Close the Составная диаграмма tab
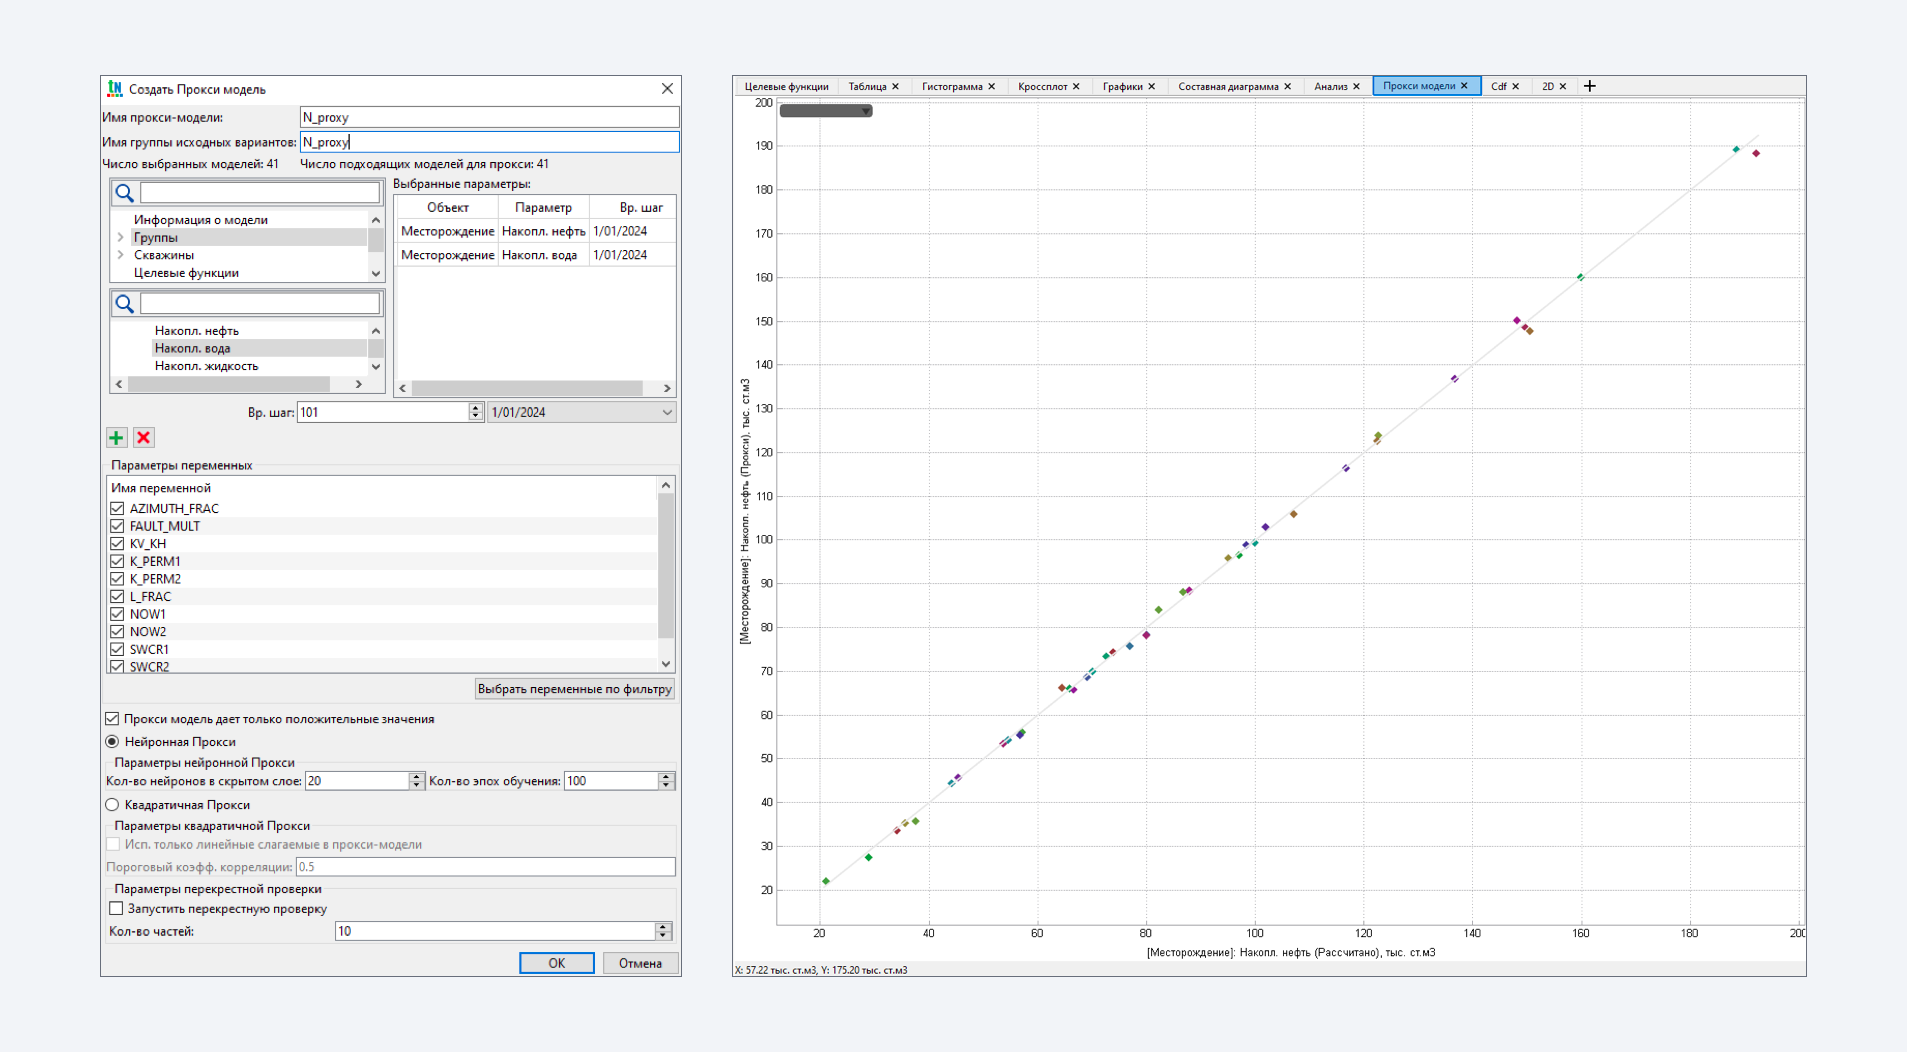 coord(1287,86)
